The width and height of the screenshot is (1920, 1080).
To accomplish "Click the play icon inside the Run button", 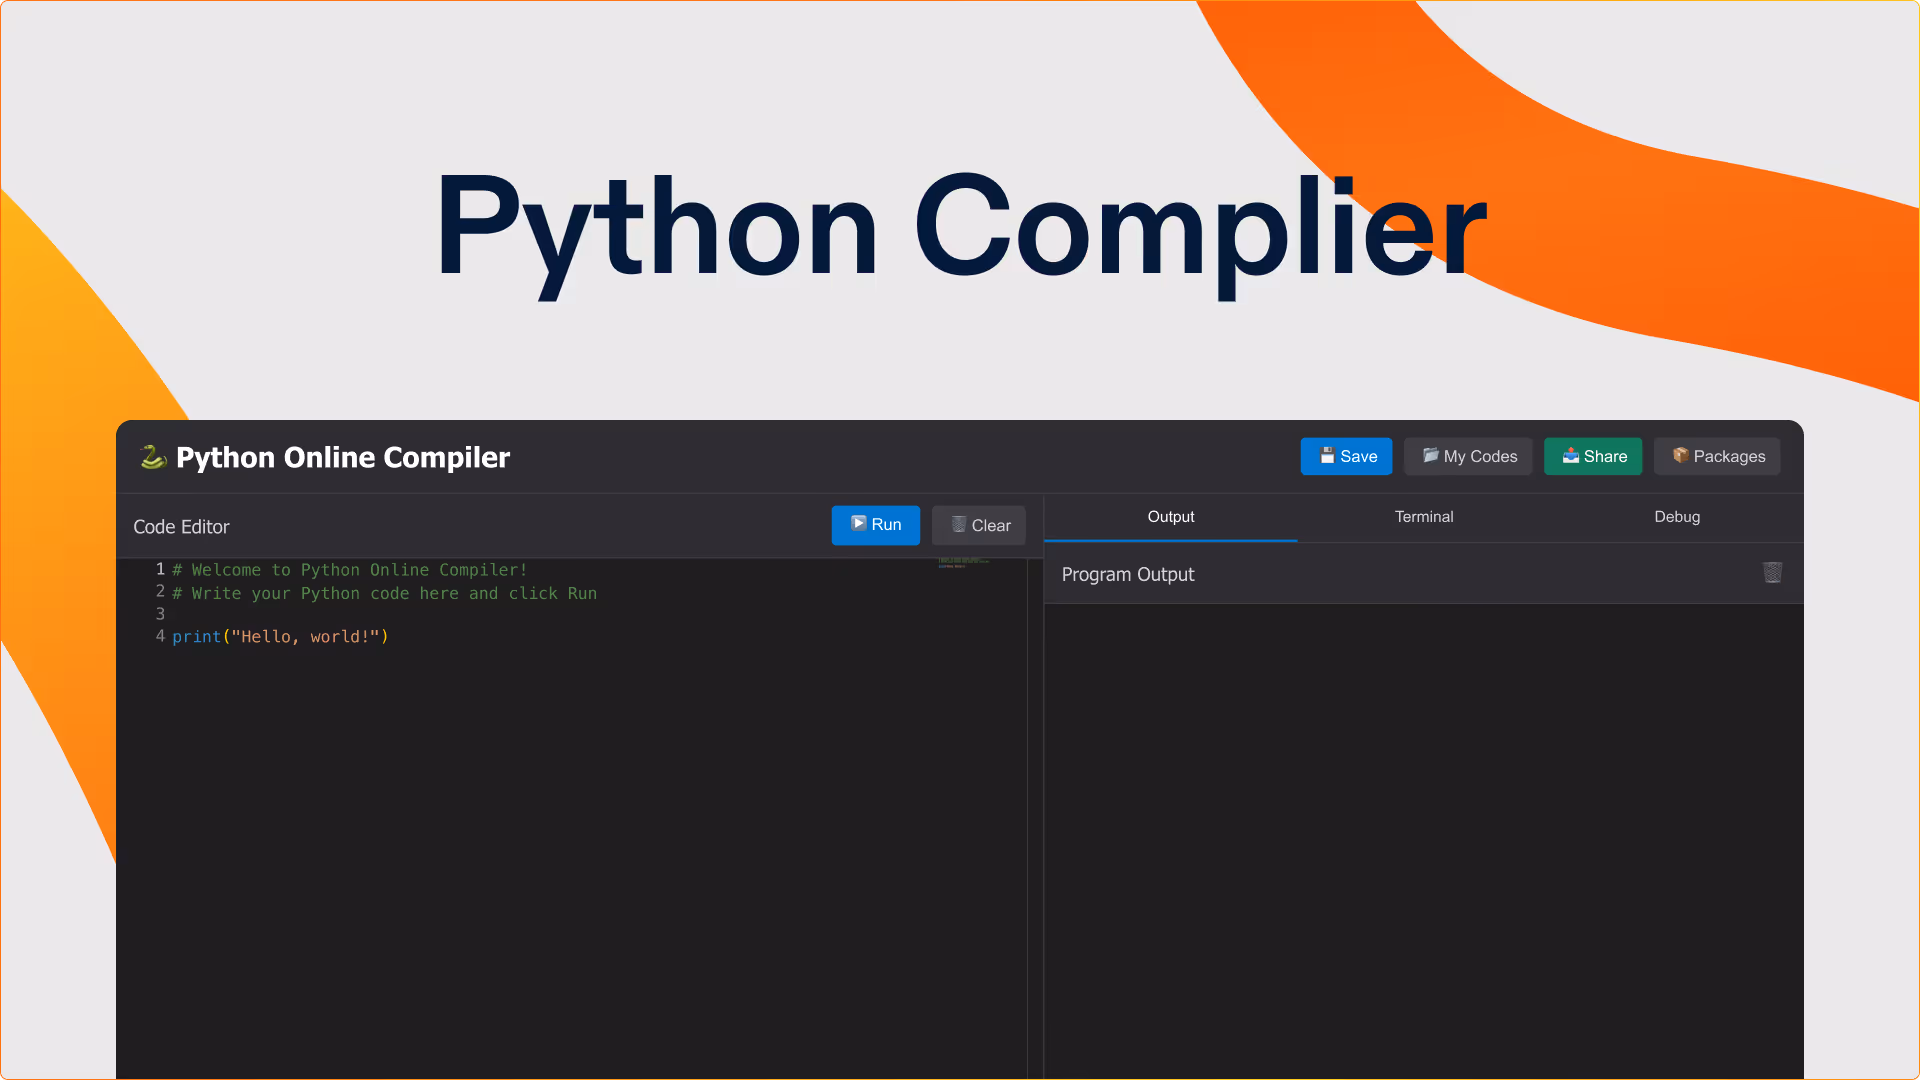I will (x=858, y=523).
